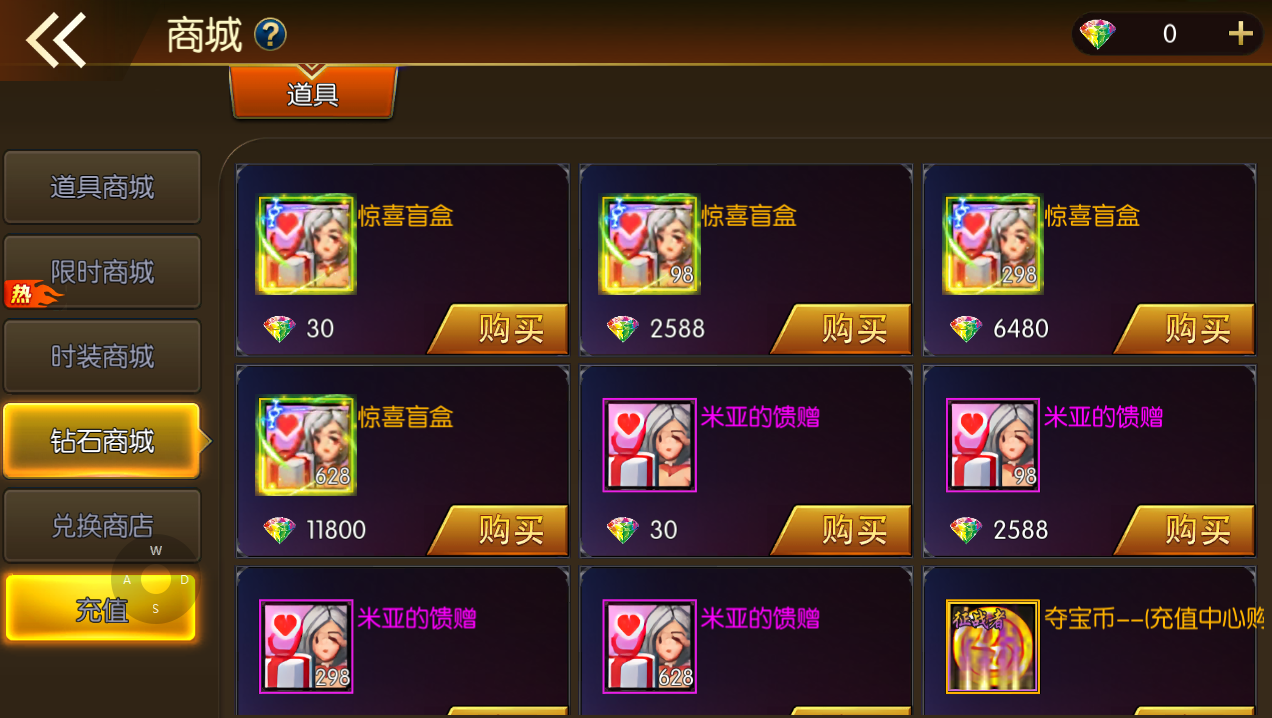Open the 道具商城 shop category
Viewport: 1272px width, 718px height.
point(102,187)
